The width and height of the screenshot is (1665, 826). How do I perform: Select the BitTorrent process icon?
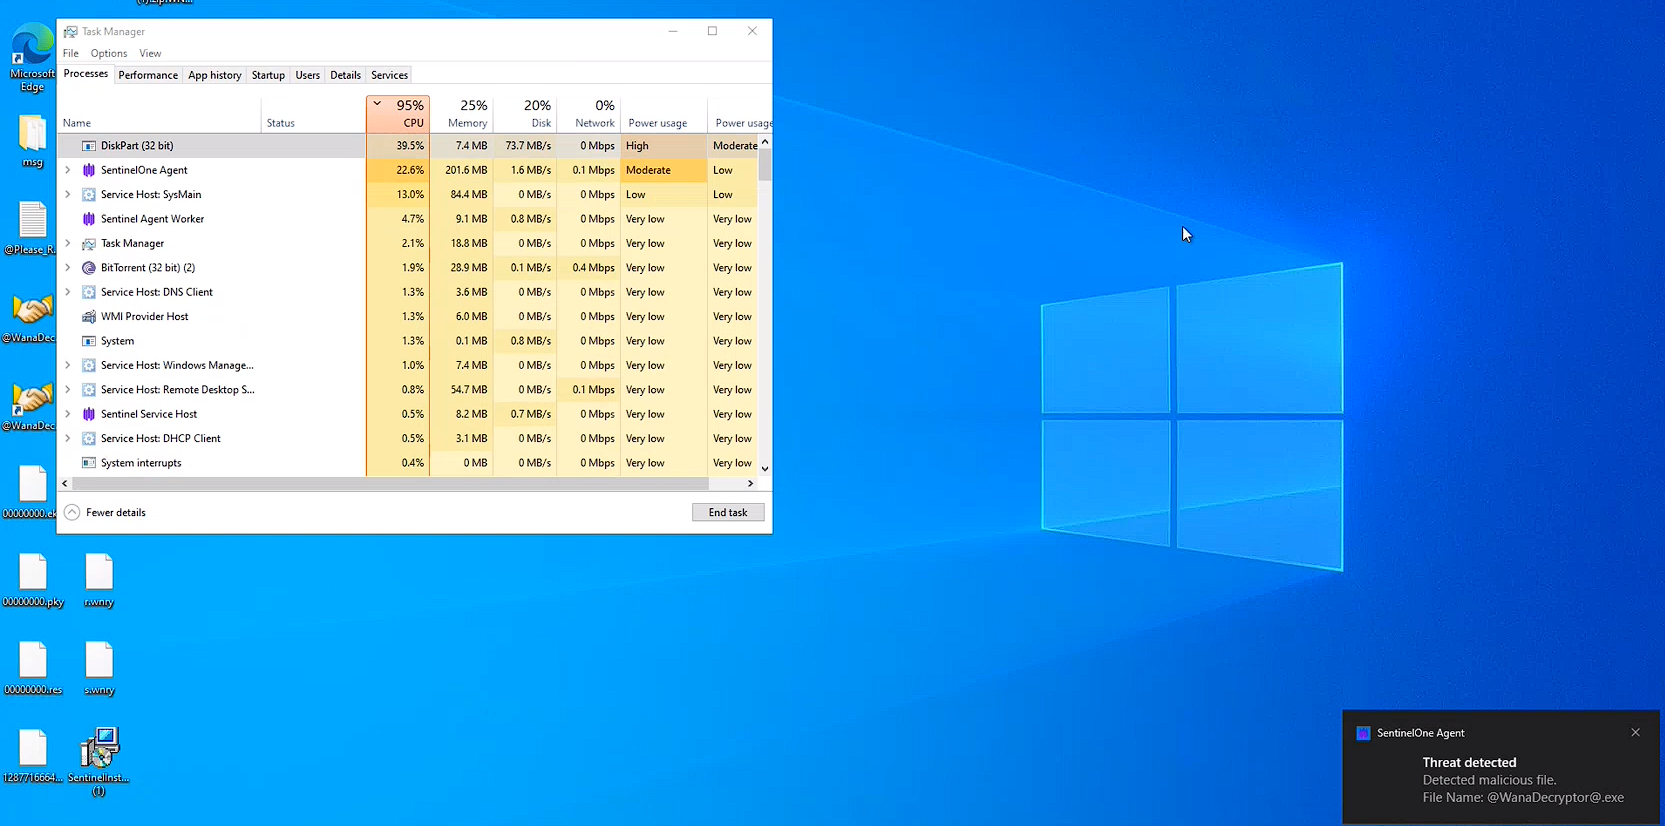click(x=89, y=268)
